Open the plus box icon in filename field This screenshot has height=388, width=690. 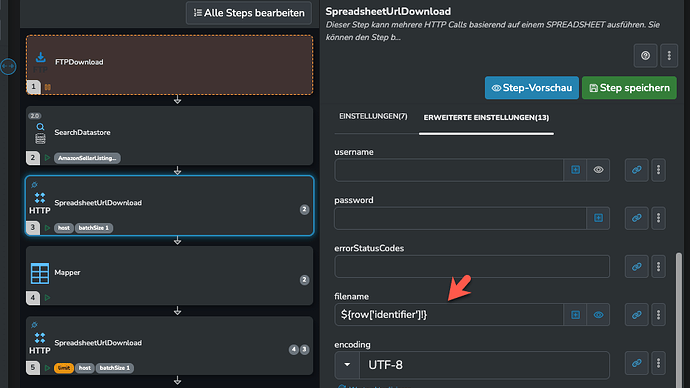point(575,315)
